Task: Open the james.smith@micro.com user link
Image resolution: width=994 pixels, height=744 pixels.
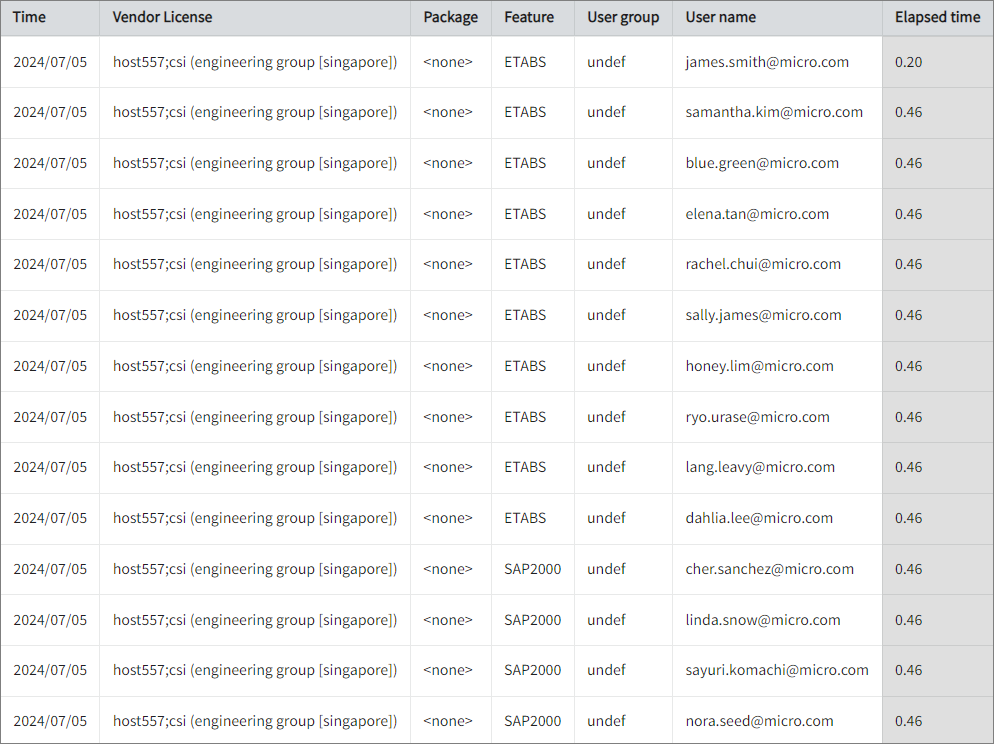Action: 765,61
